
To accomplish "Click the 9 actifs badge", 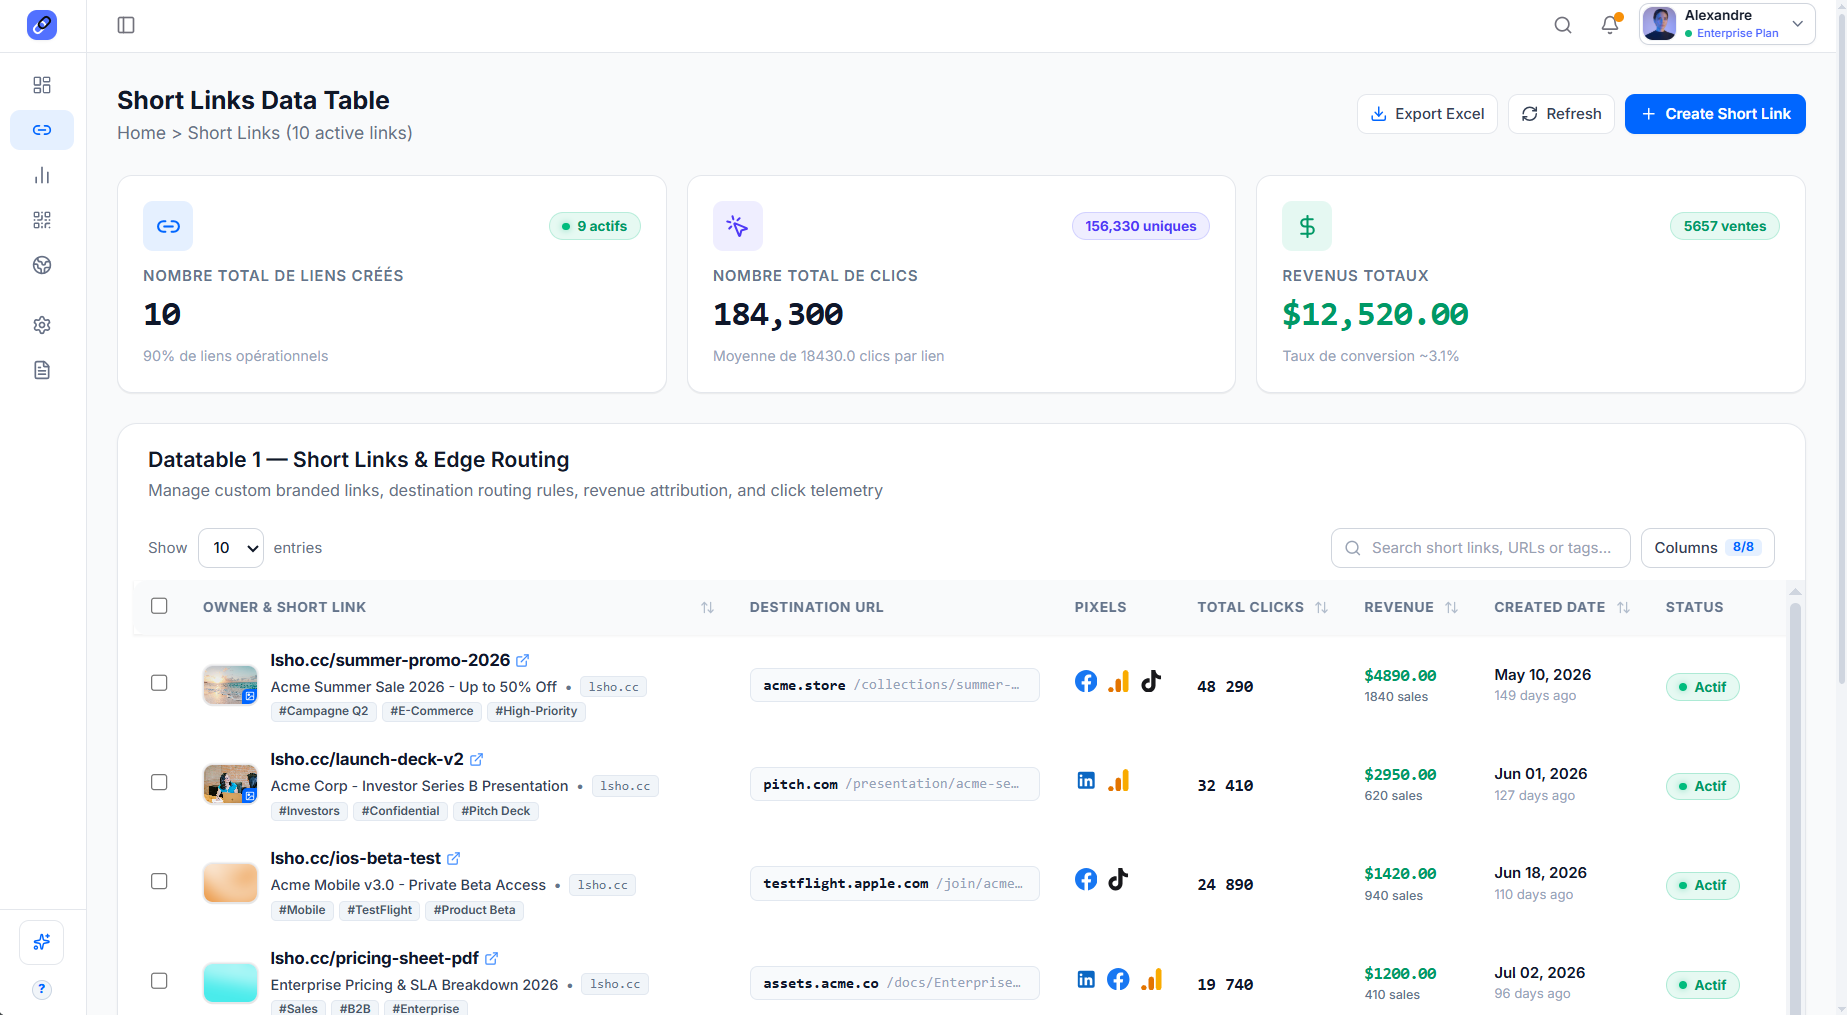I will (x=594, y=226).
